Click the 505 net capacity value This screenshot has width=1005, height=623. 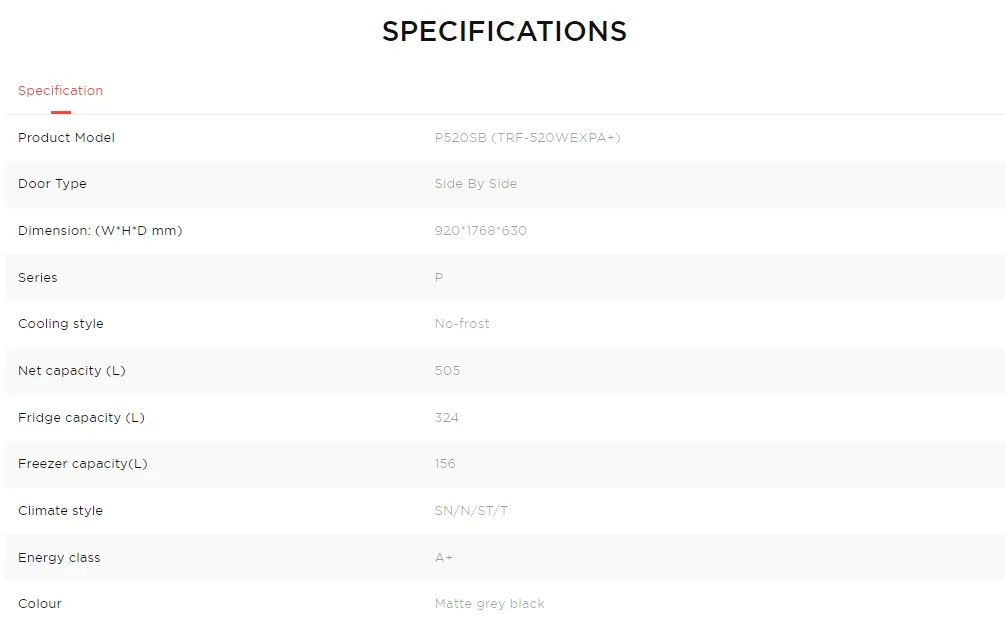[x=447, y=370]
